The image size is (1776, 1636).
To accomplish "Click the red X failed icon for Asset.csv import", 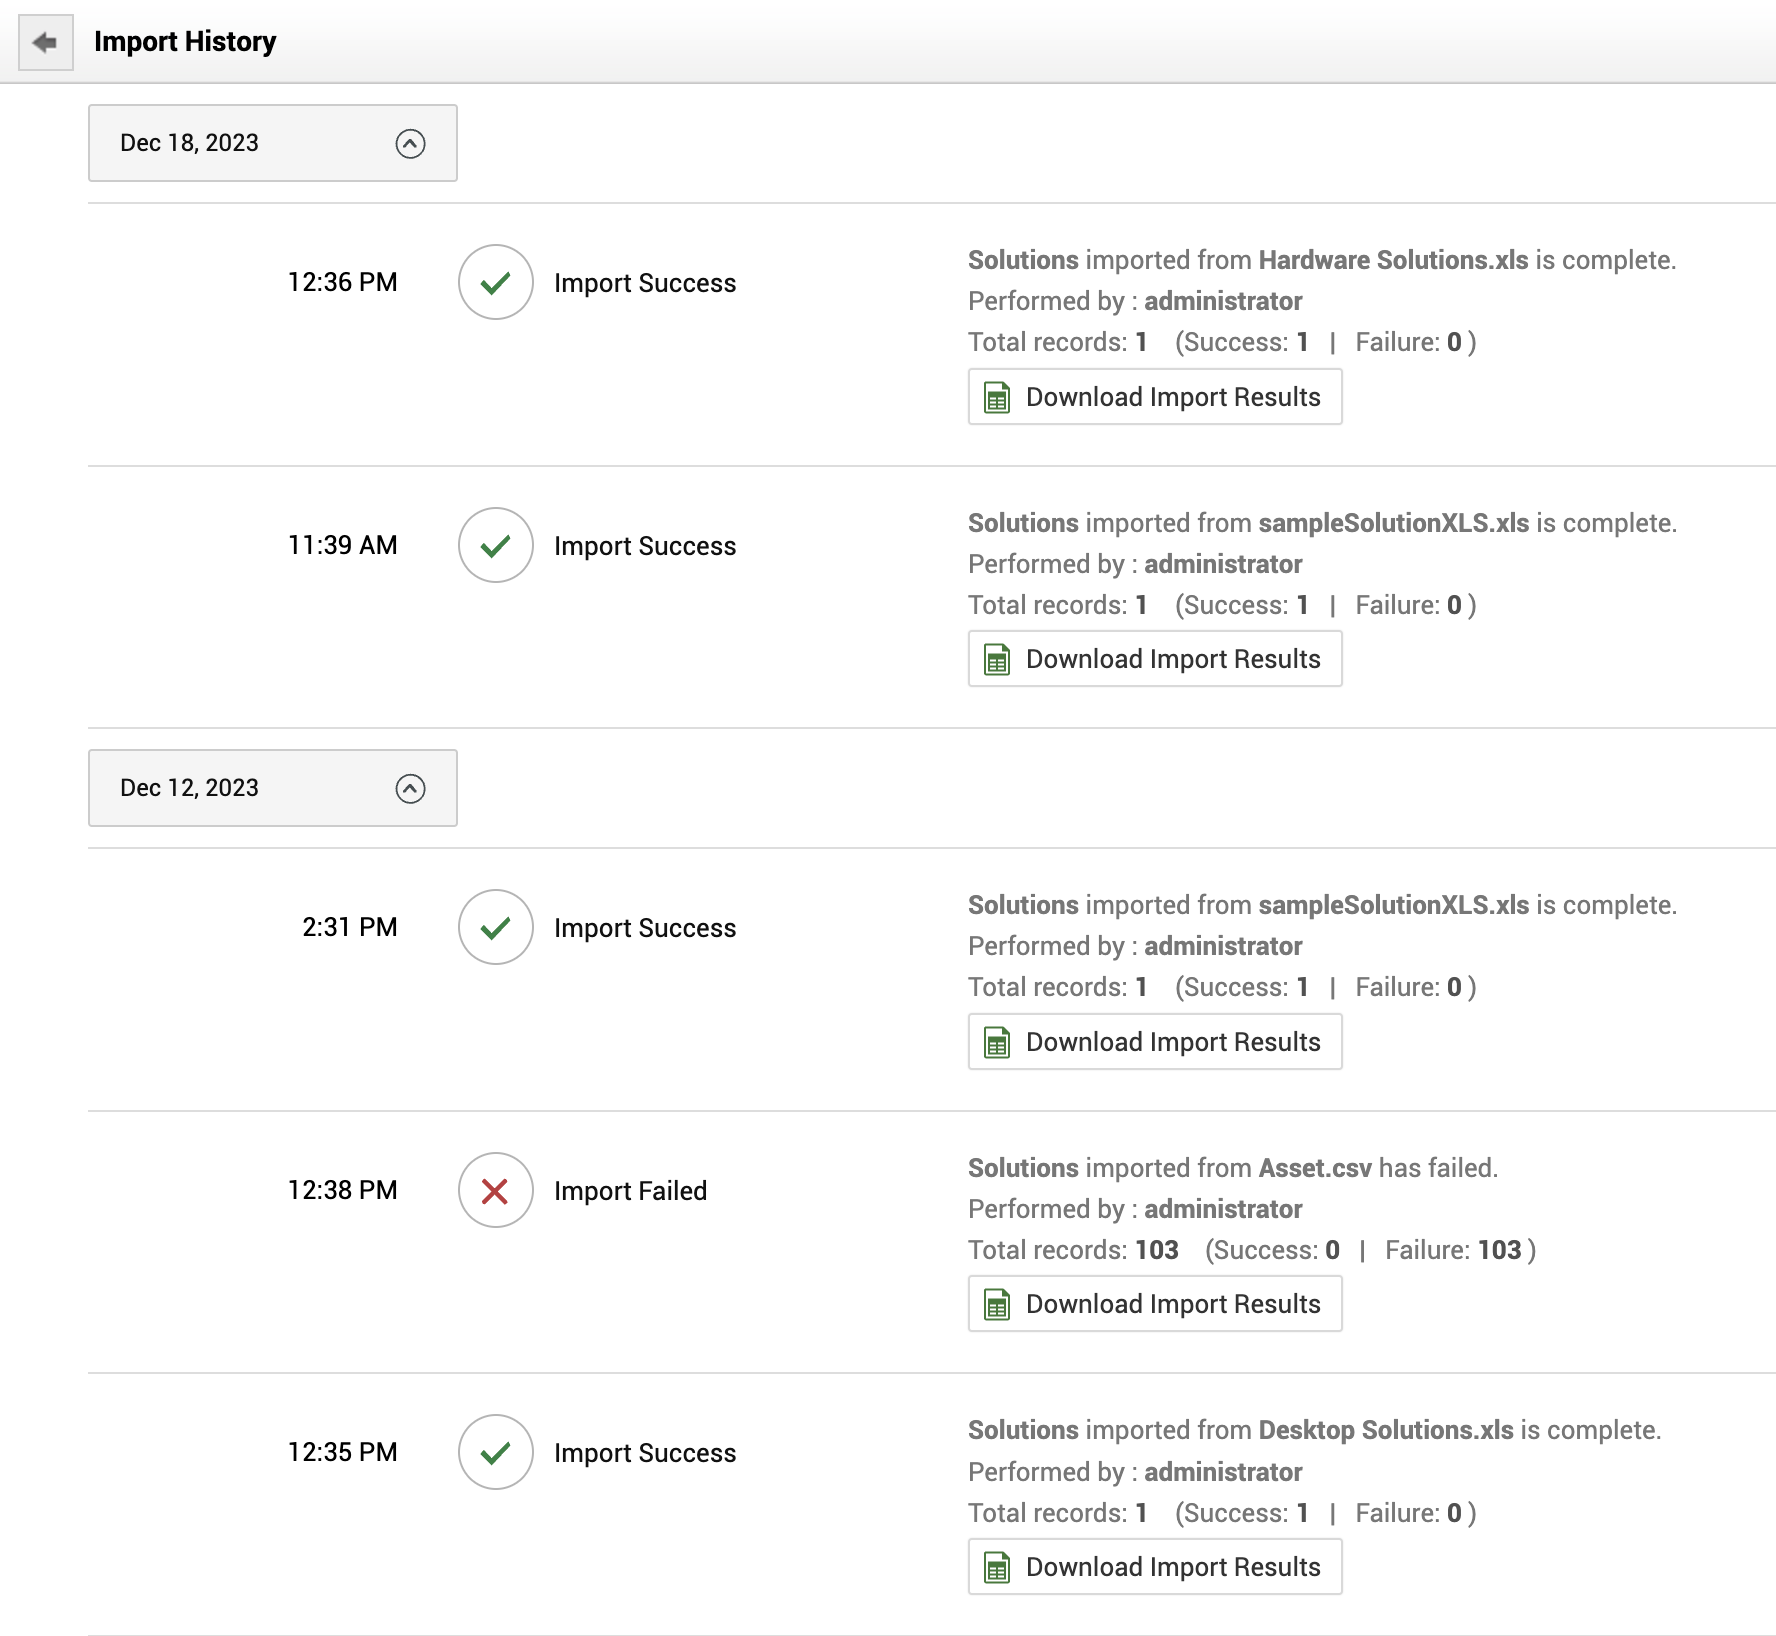I will click(495, 1191).
